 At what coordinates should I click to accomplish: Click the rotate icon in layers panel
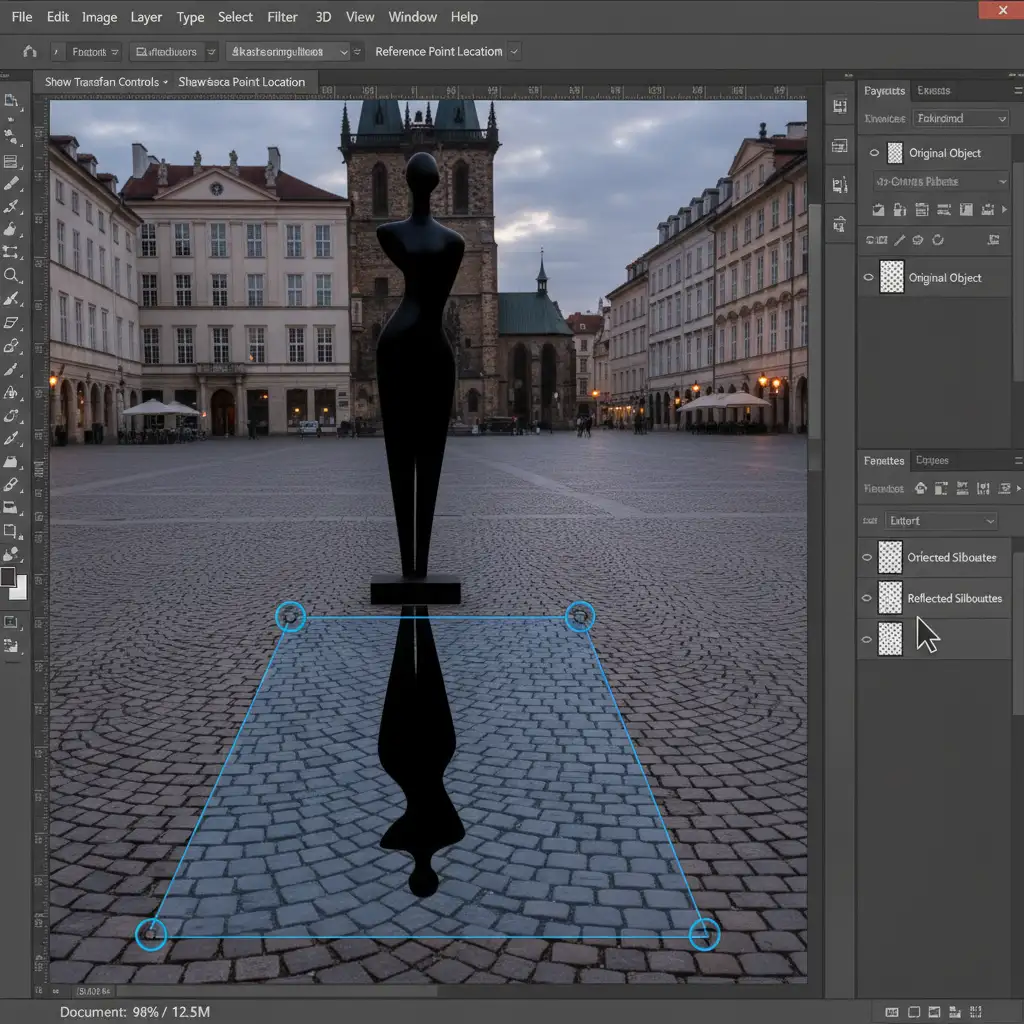pos(938,240)
